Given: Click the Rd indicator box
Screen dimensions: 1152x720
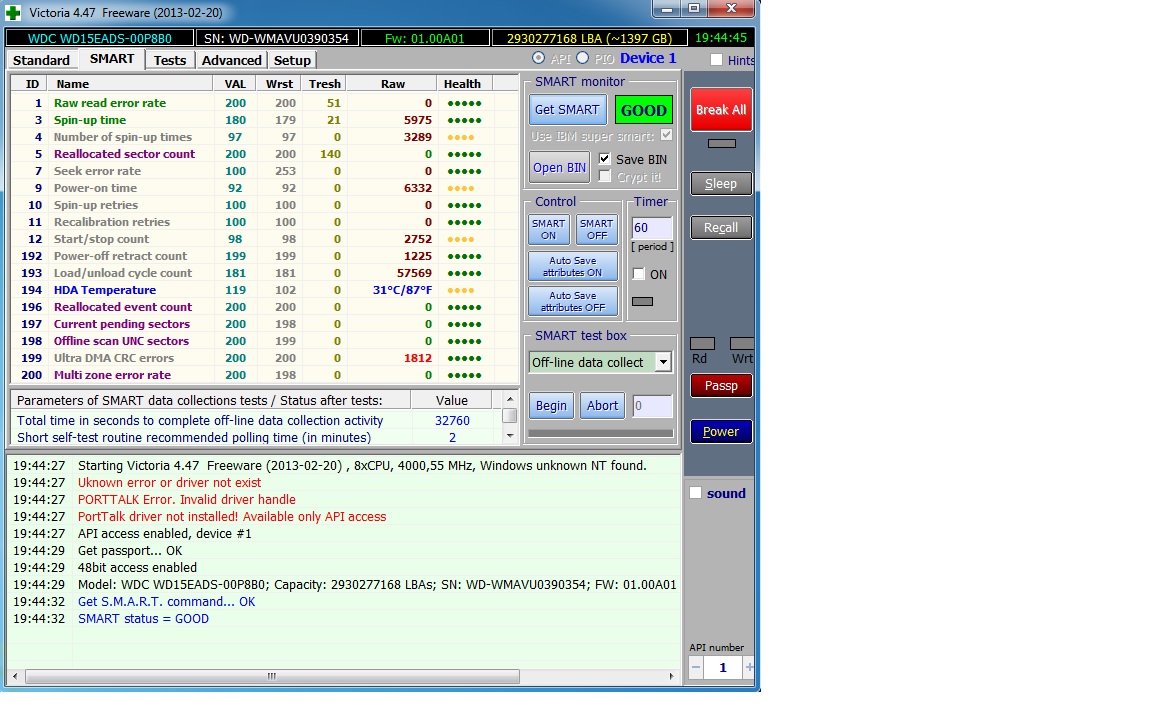Looking at the screenshot, I should pyautogui.click(x=702, y=343).
